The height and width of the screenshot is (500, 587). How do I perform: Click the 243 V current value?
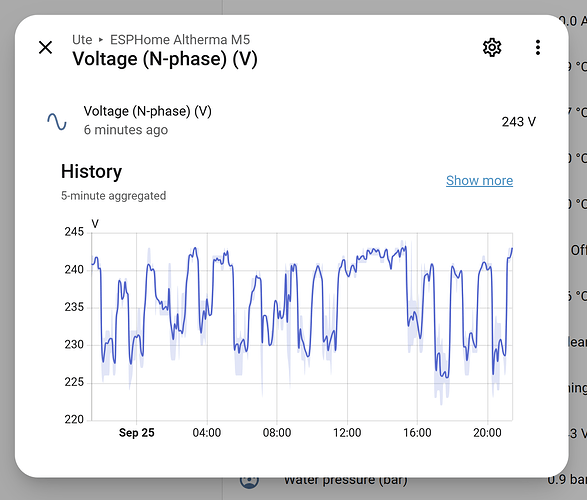[518, 122]
